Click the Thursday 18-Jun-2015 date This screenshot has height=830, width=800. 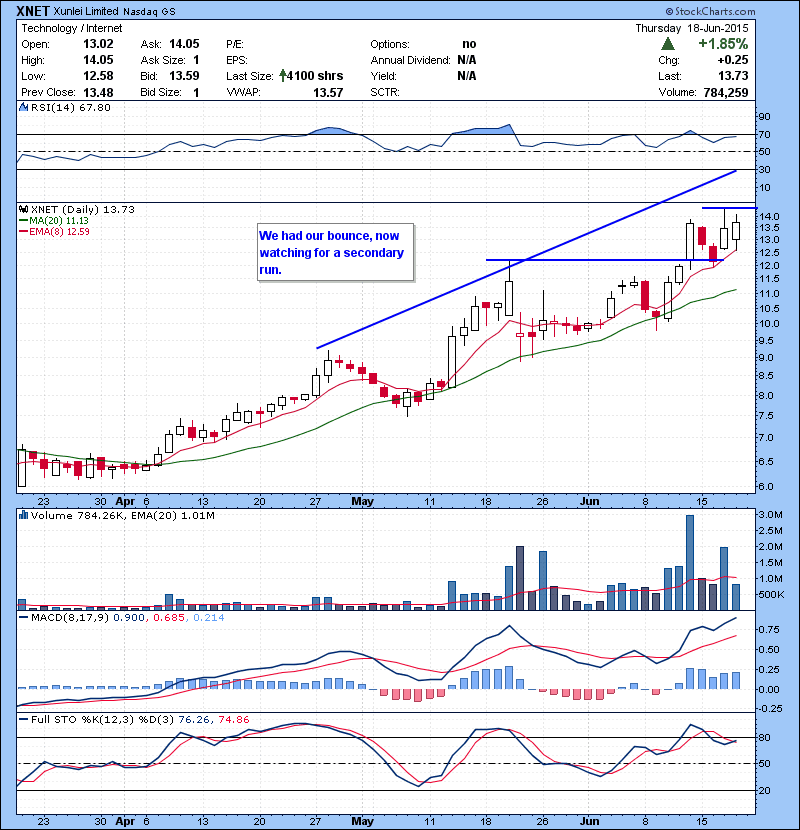(692, 28)
